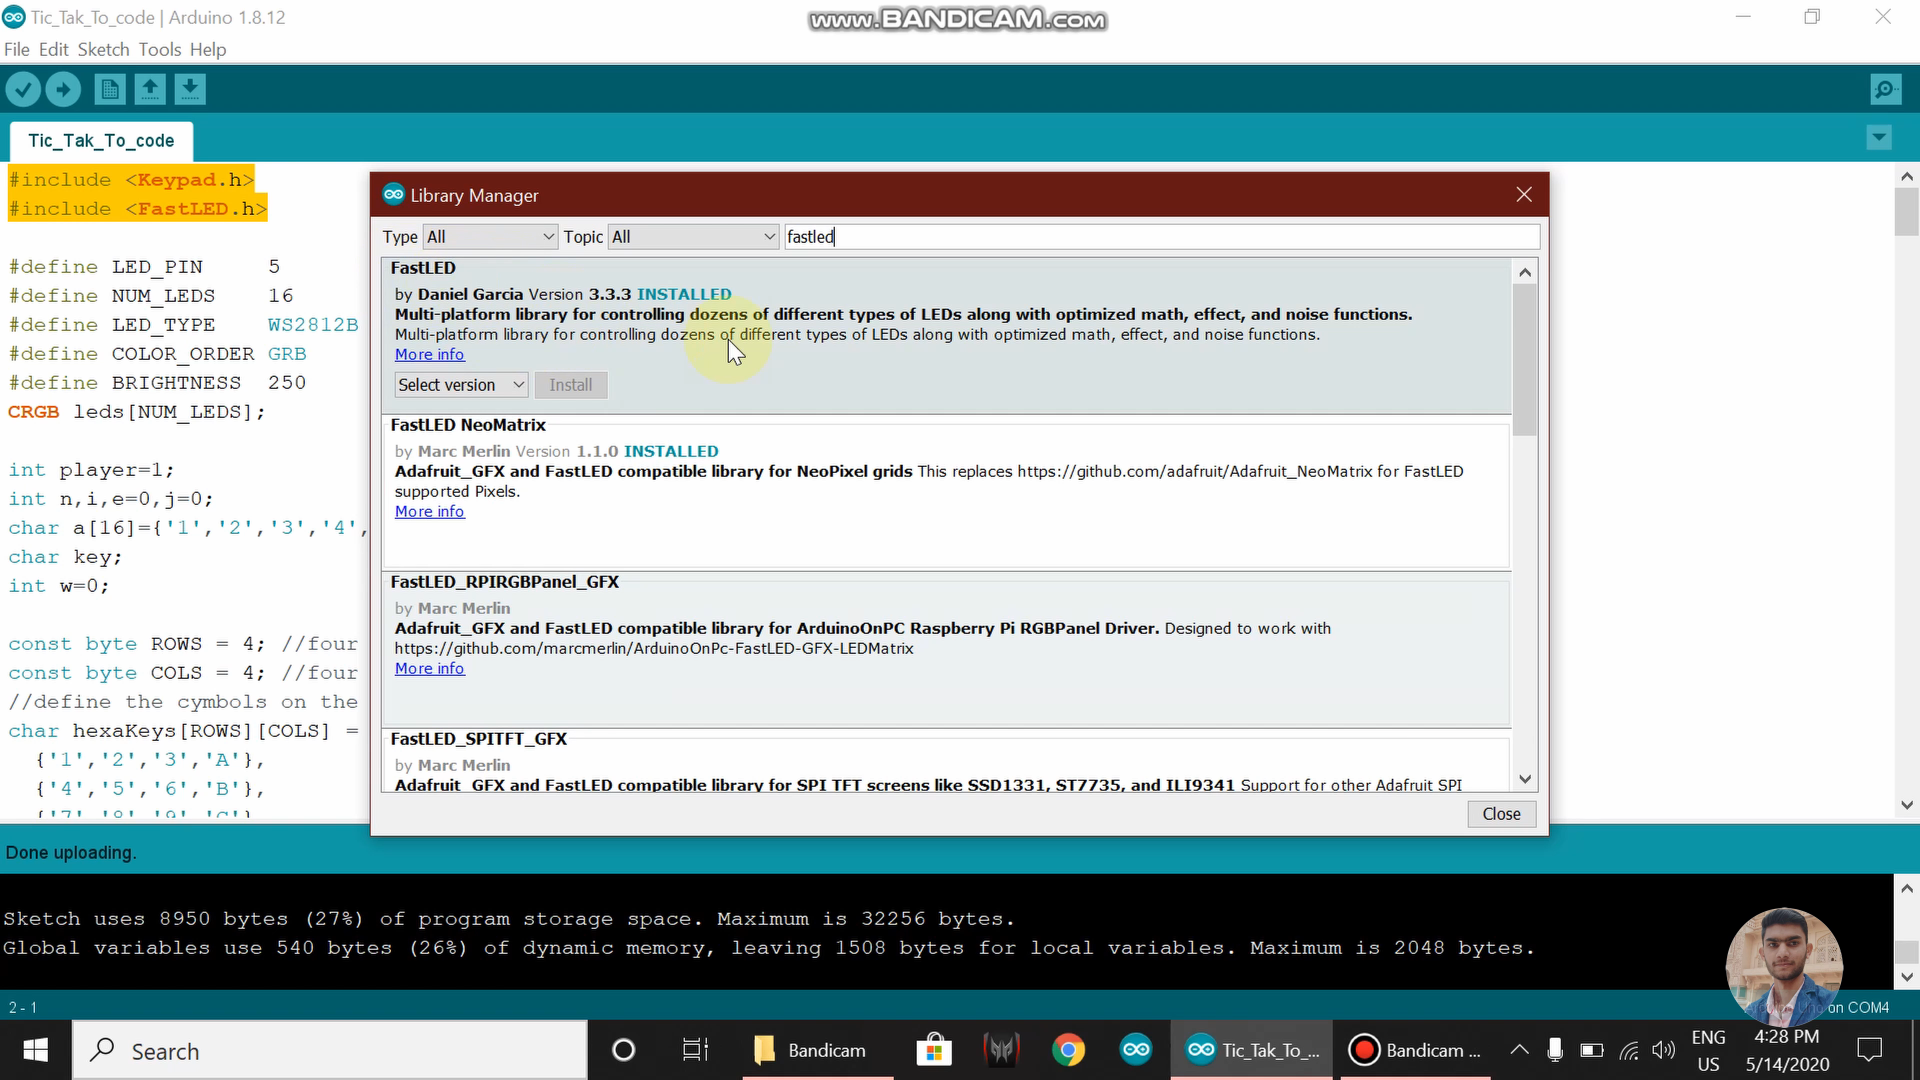Screen dimensions: 1920x1080
Task: Open the pinned Arduino taskbar icon
Action: [1136, 1050]
